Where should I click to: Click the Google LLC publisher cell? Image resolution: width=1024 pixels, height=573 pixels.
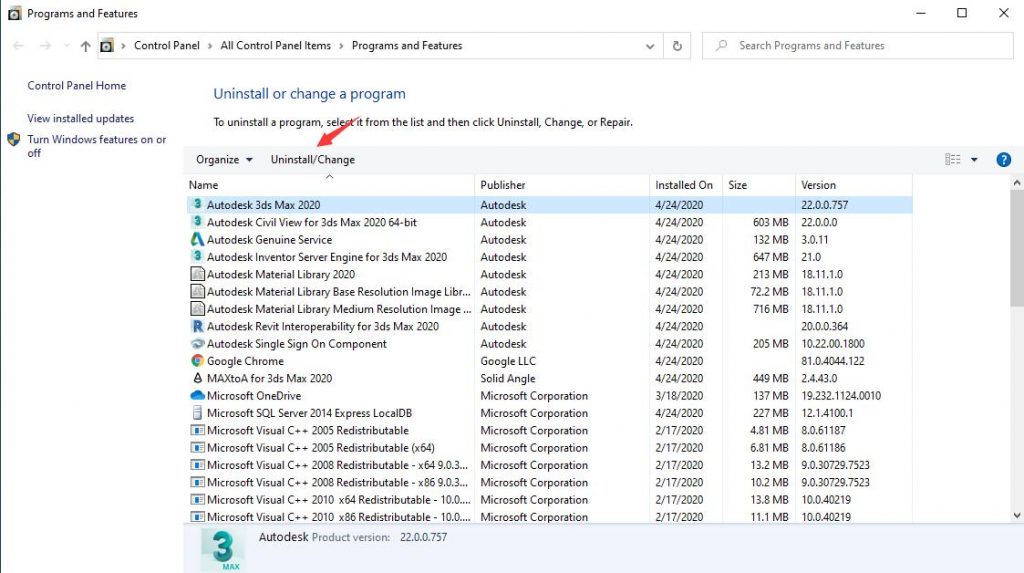pos(507,361)
